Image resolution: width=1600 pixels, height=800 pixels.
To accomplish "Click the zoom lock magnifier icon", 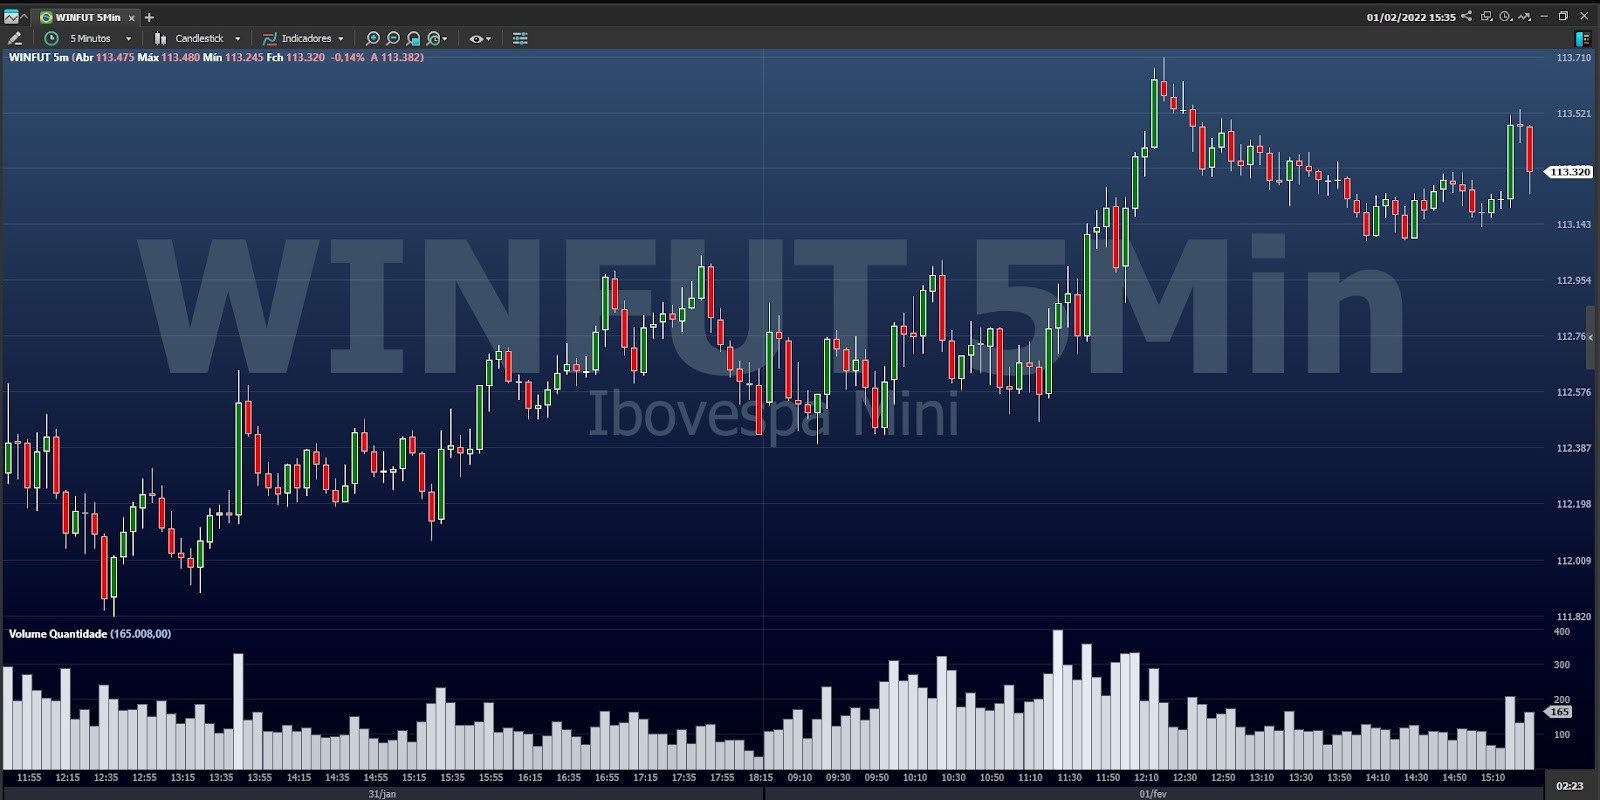I will point(414,38).
